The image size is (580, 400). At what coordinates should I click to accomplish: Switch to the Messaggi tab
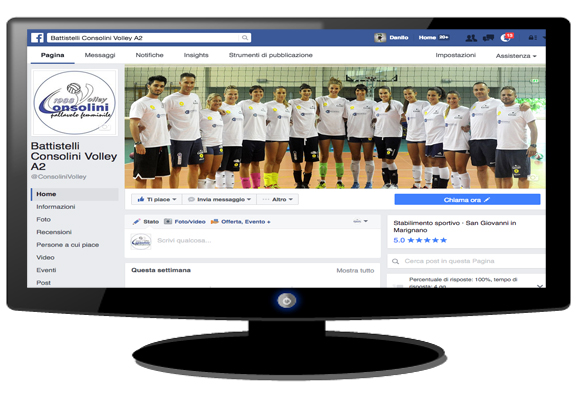[x=100, y=55]
